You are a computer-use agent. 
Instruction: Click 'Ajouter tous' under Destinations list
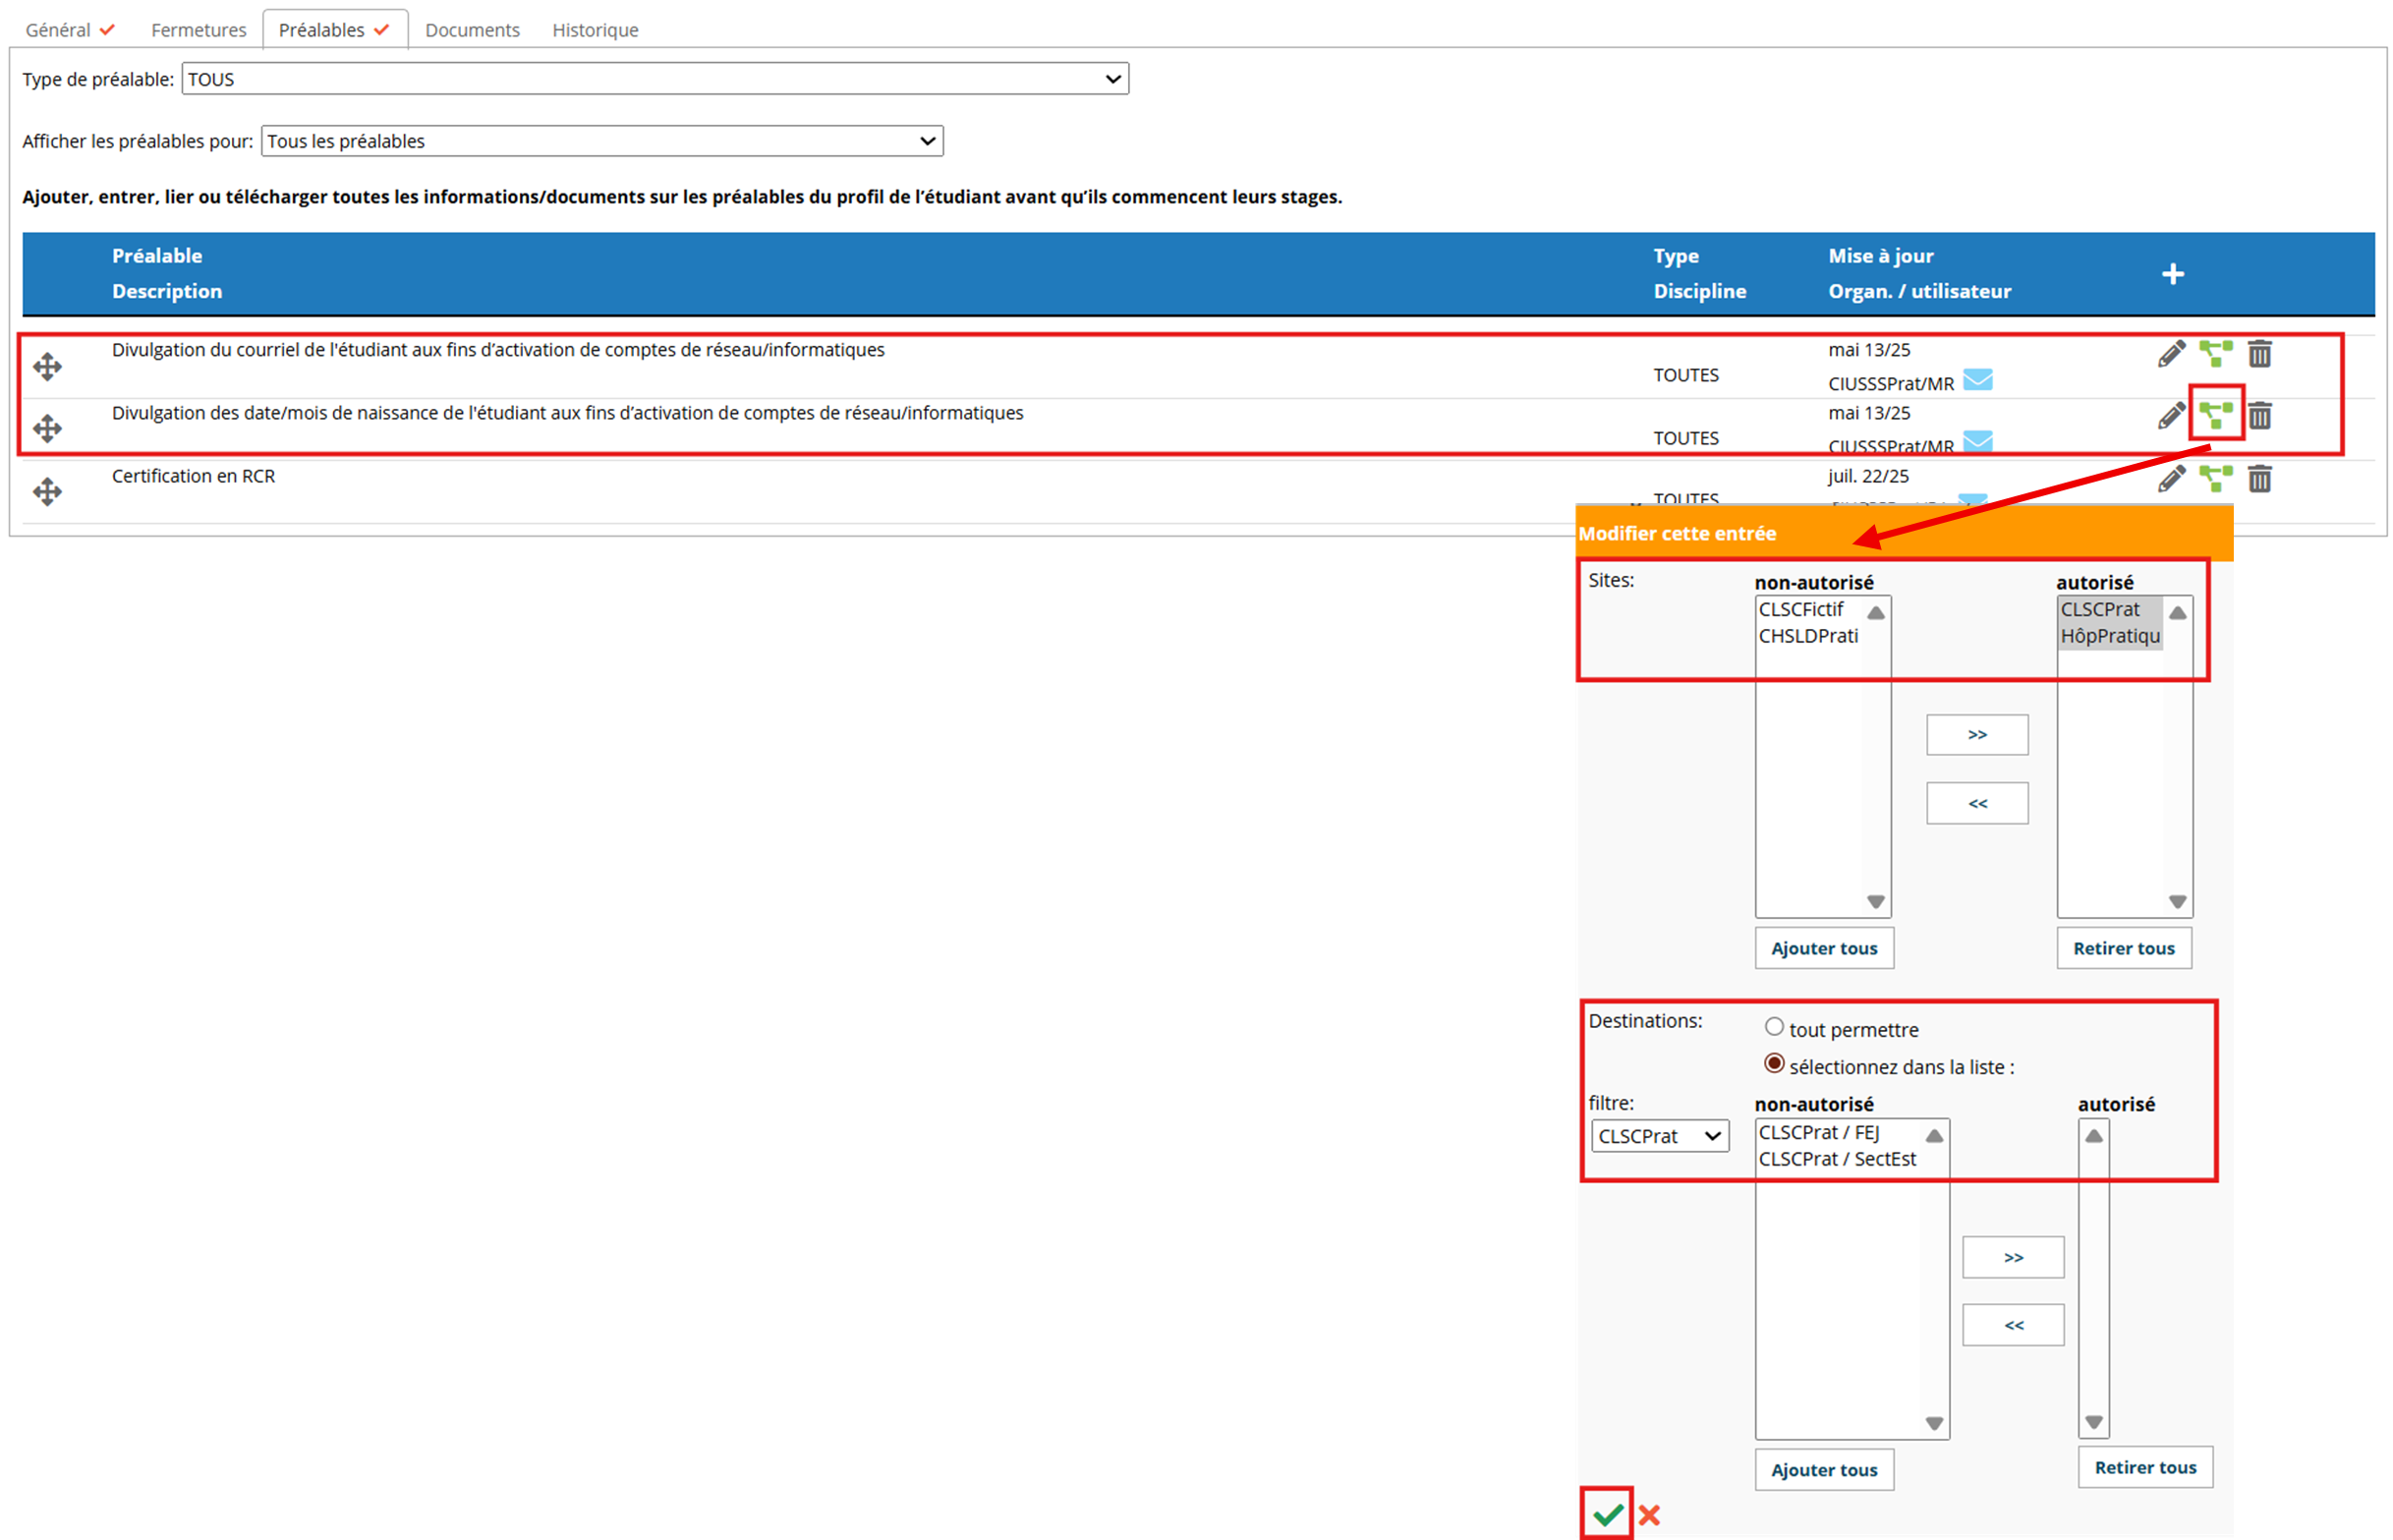(1824, 1470)
